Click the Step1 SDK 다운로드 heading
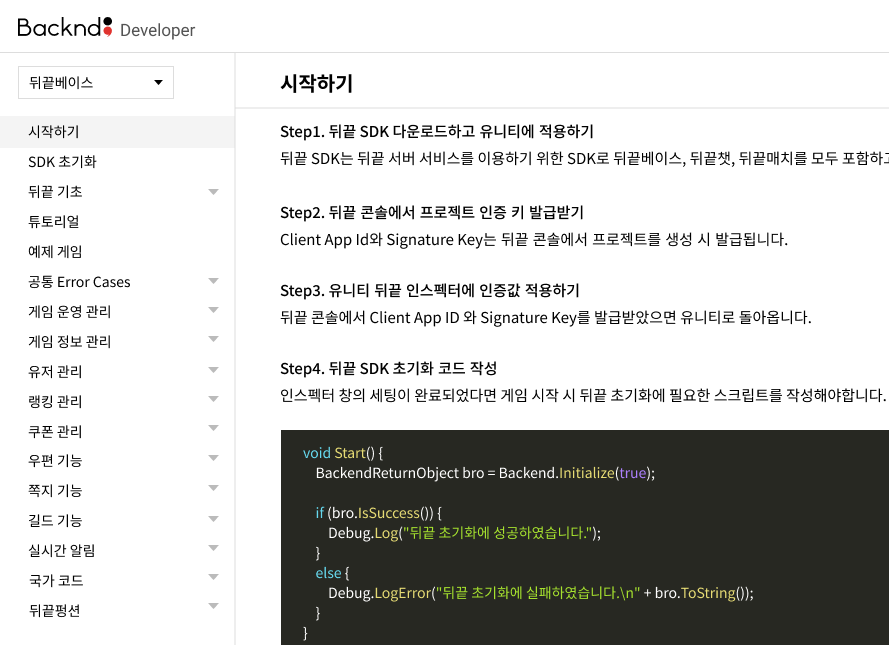The height and width of the screenshot is (645, 889). [437, 131]
